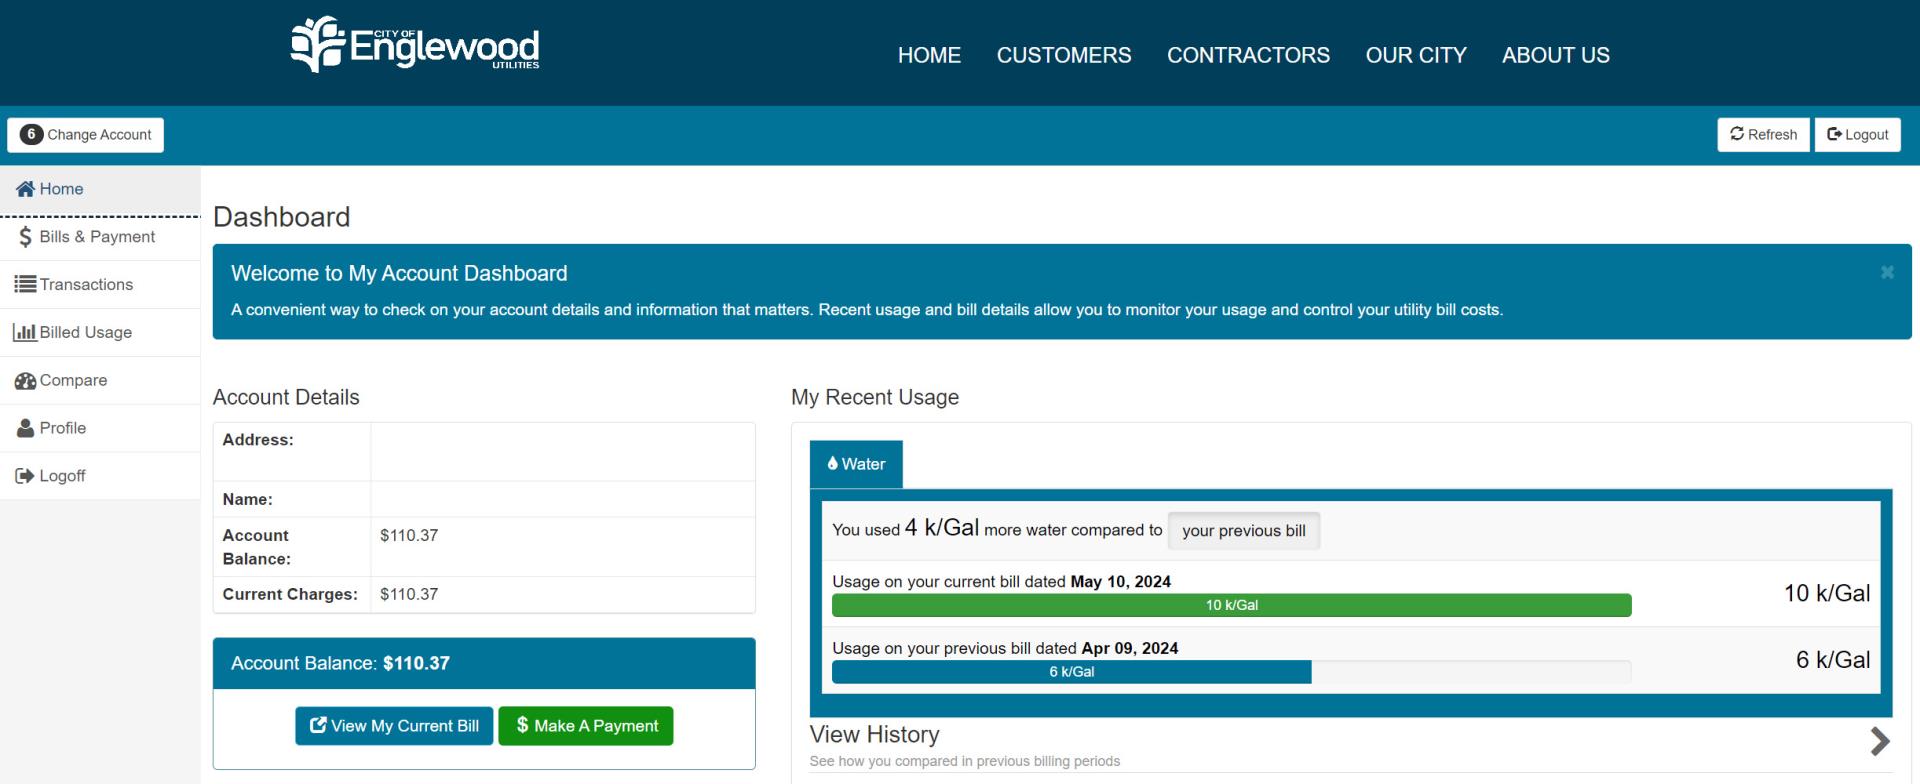Click the gauge icon beside Compare
This screenshot has width=1920, height=784.
pos(25,381)
